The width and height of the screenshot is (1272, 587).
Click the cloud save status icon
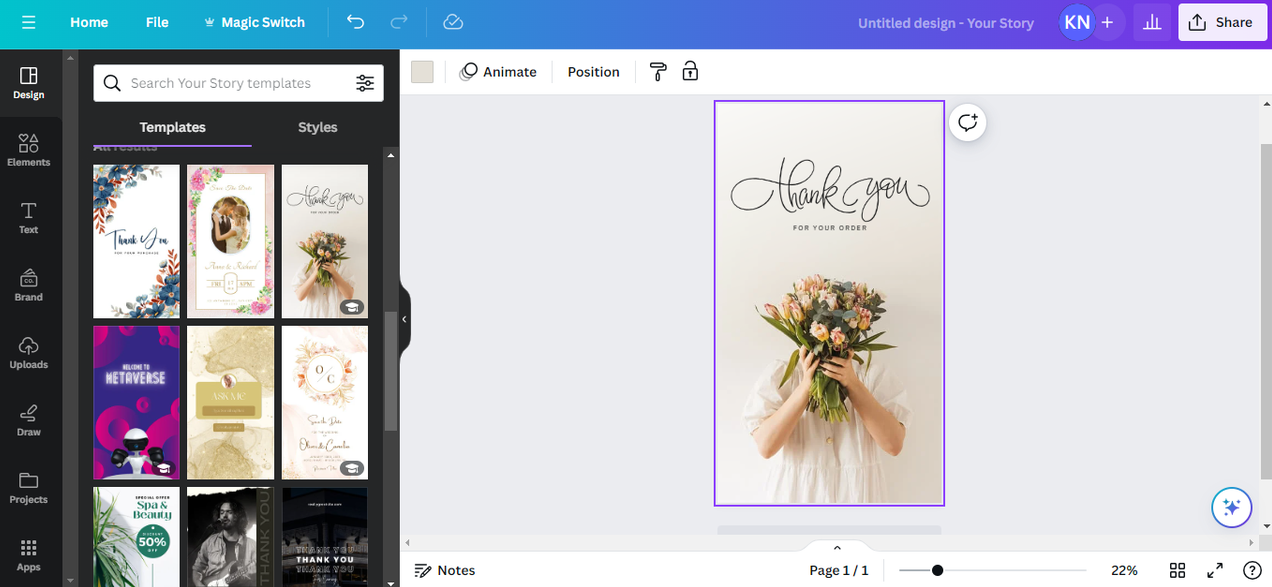click(x=453, y=22)
